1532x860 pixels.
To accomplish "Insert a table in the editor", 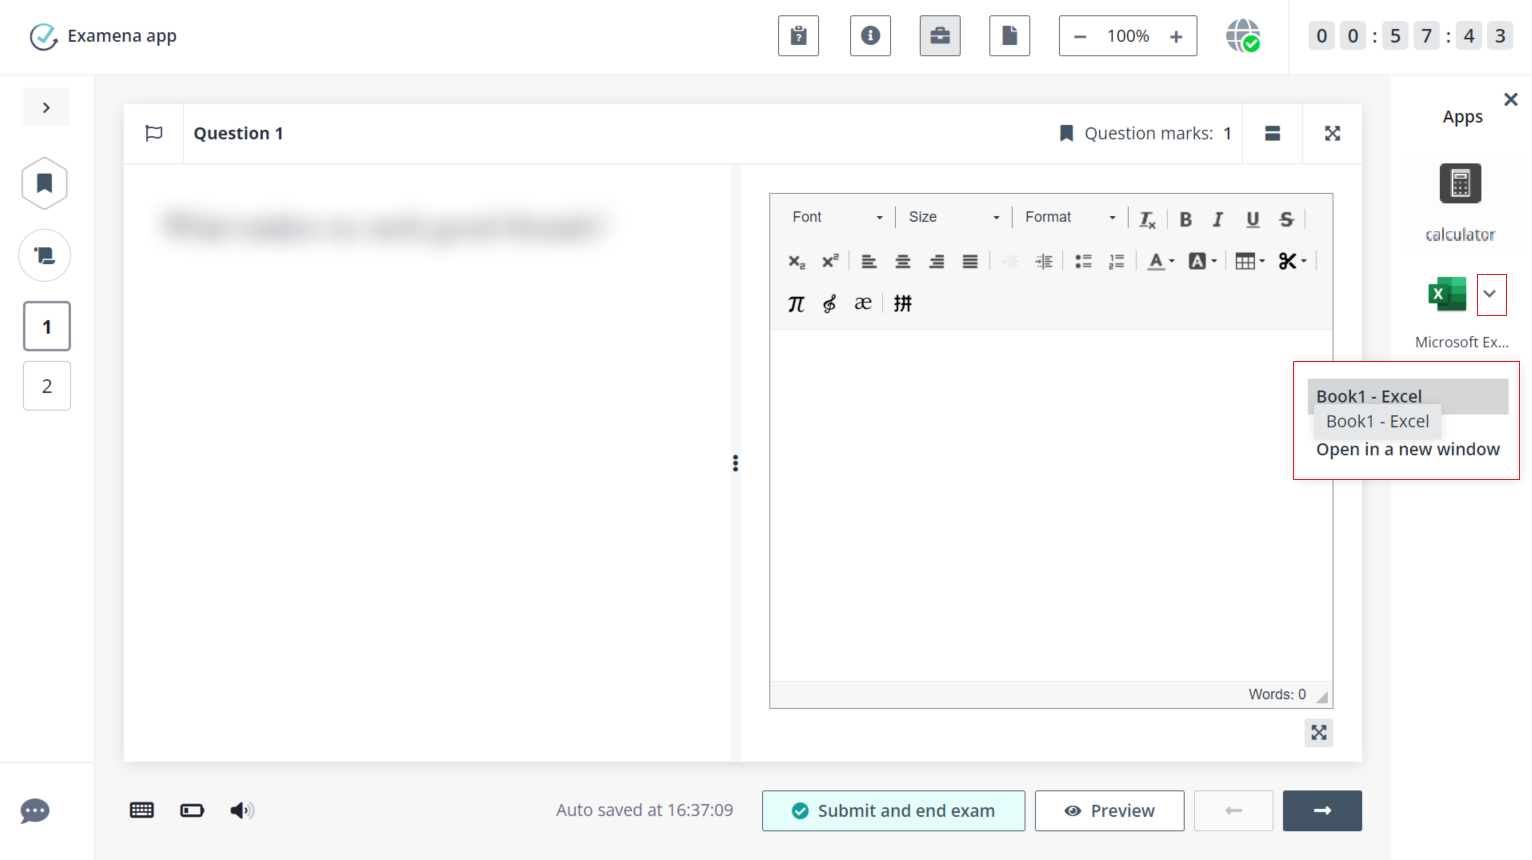I will [1246, 261].
